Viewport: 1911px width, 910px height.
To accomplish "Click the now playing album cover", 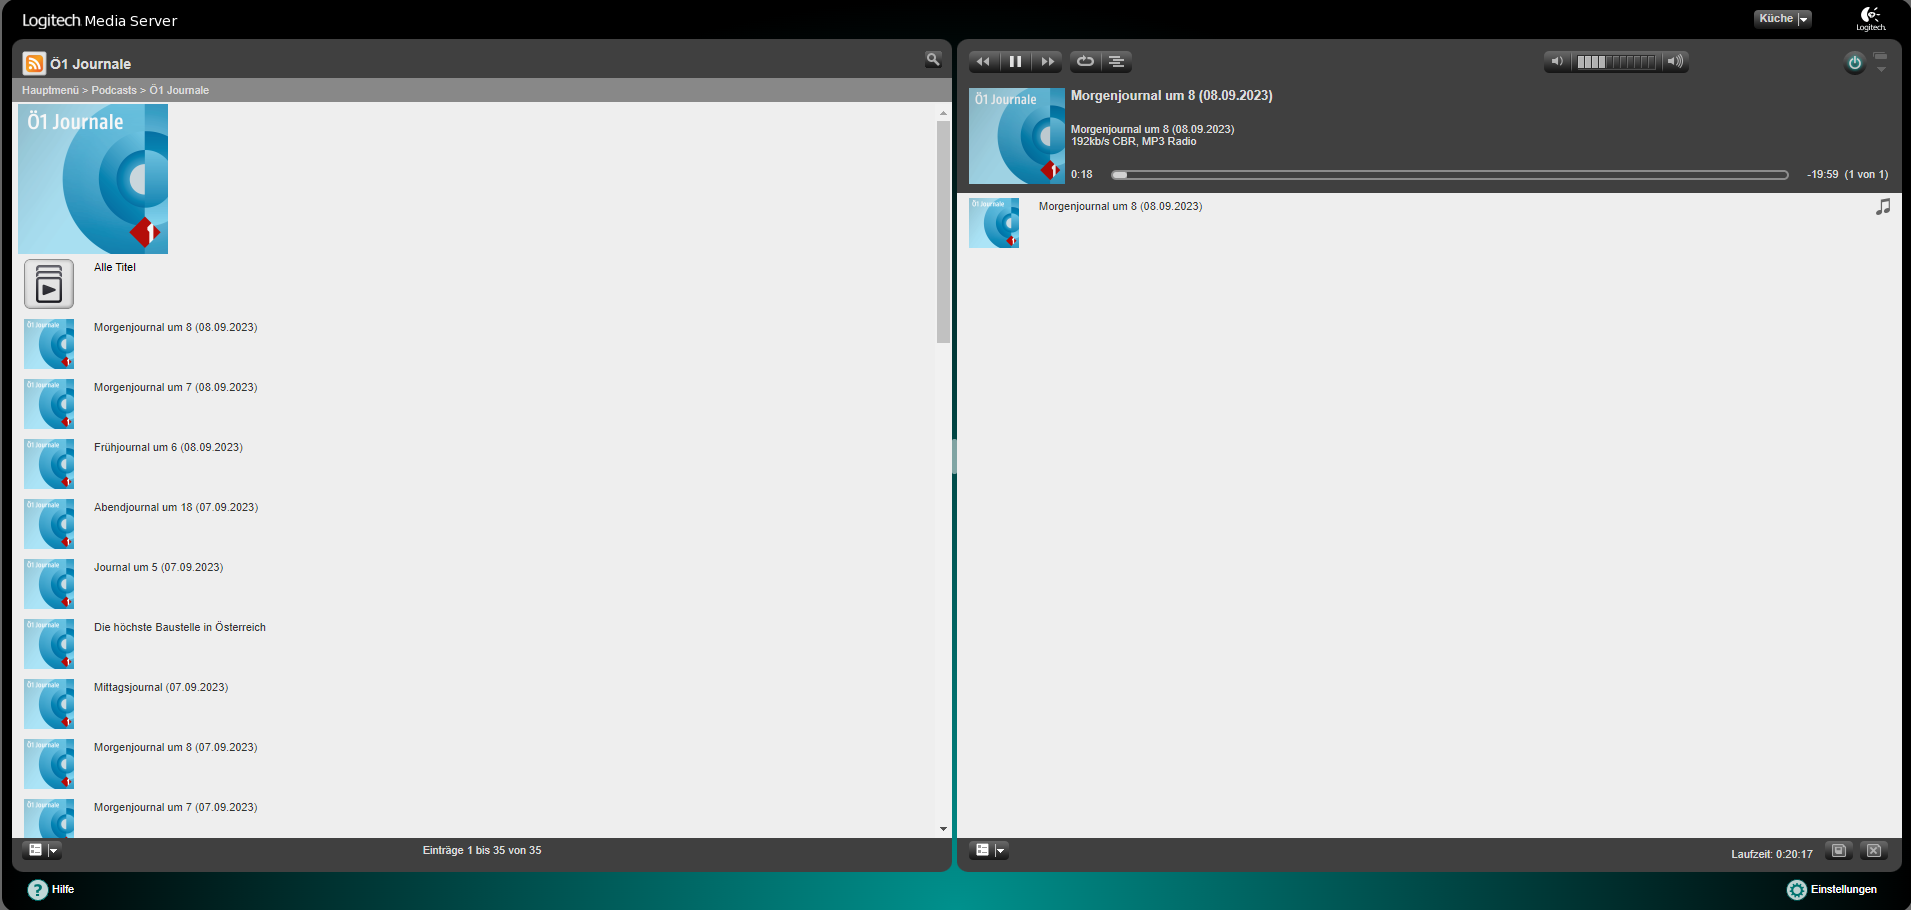I will [1017, 136].
